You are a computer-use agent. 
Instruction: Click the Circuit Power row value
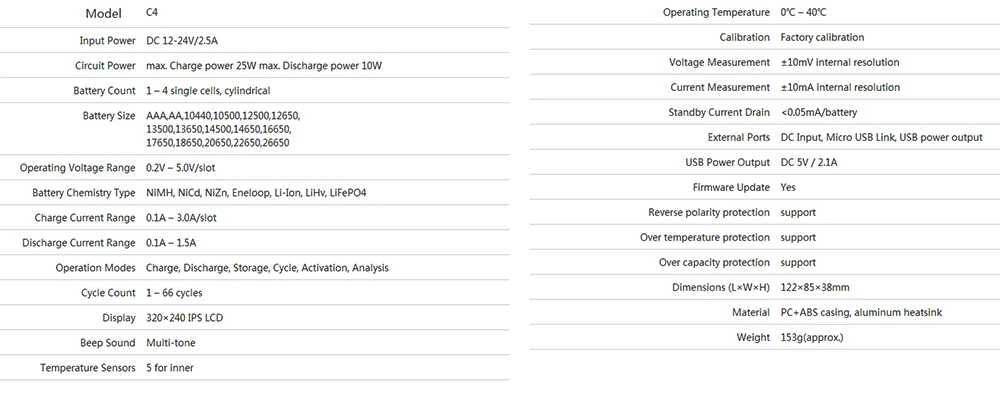click(x=264, y=66)
